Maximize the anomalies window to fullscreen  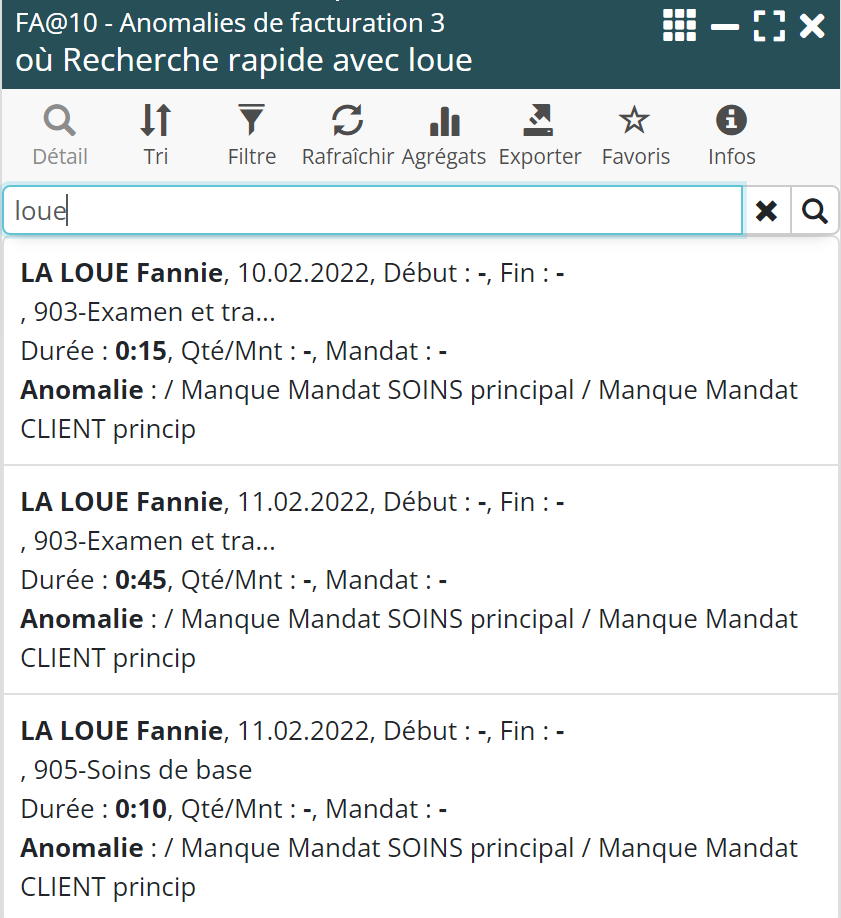(768, 26)
